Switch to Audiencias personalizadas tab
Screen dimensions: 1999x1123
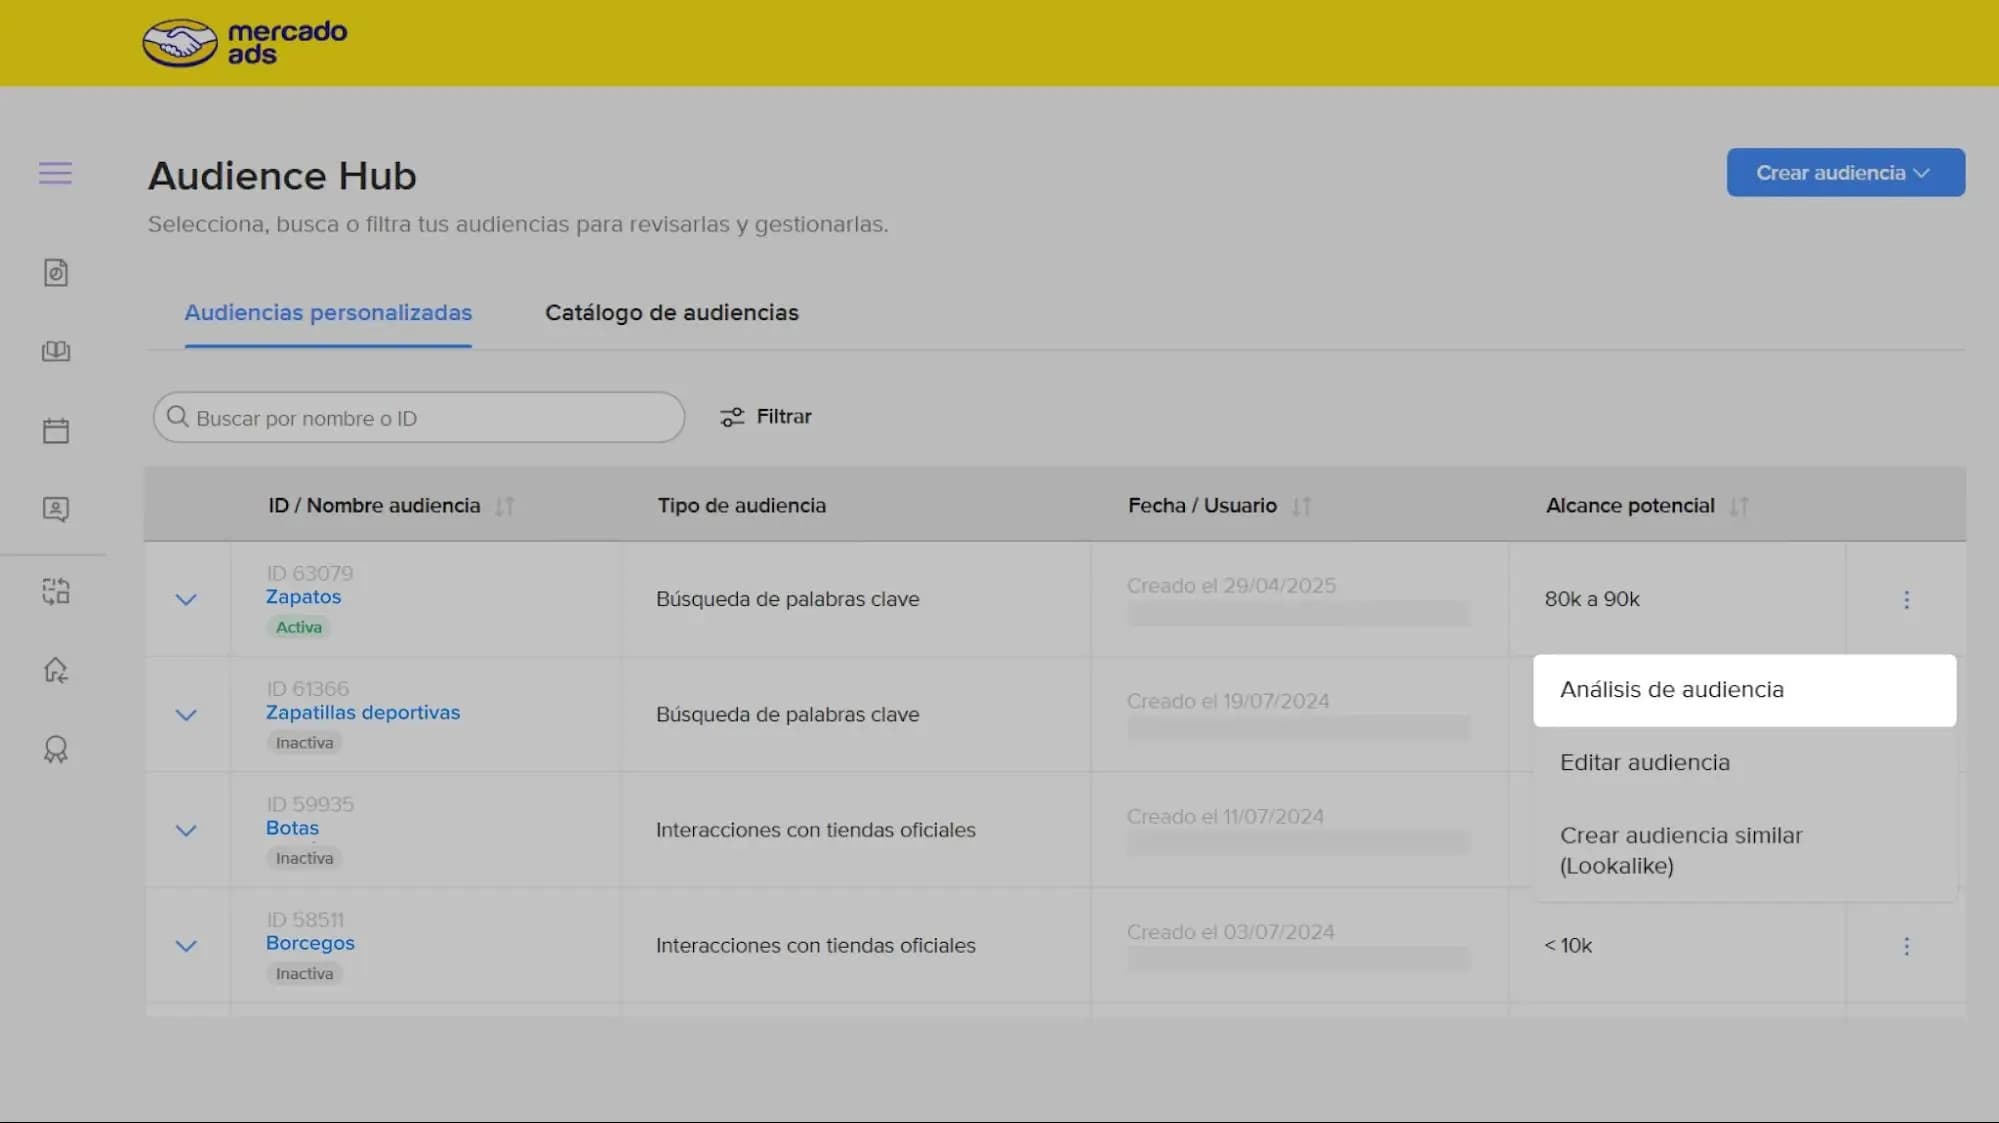[x=328, y=313]
